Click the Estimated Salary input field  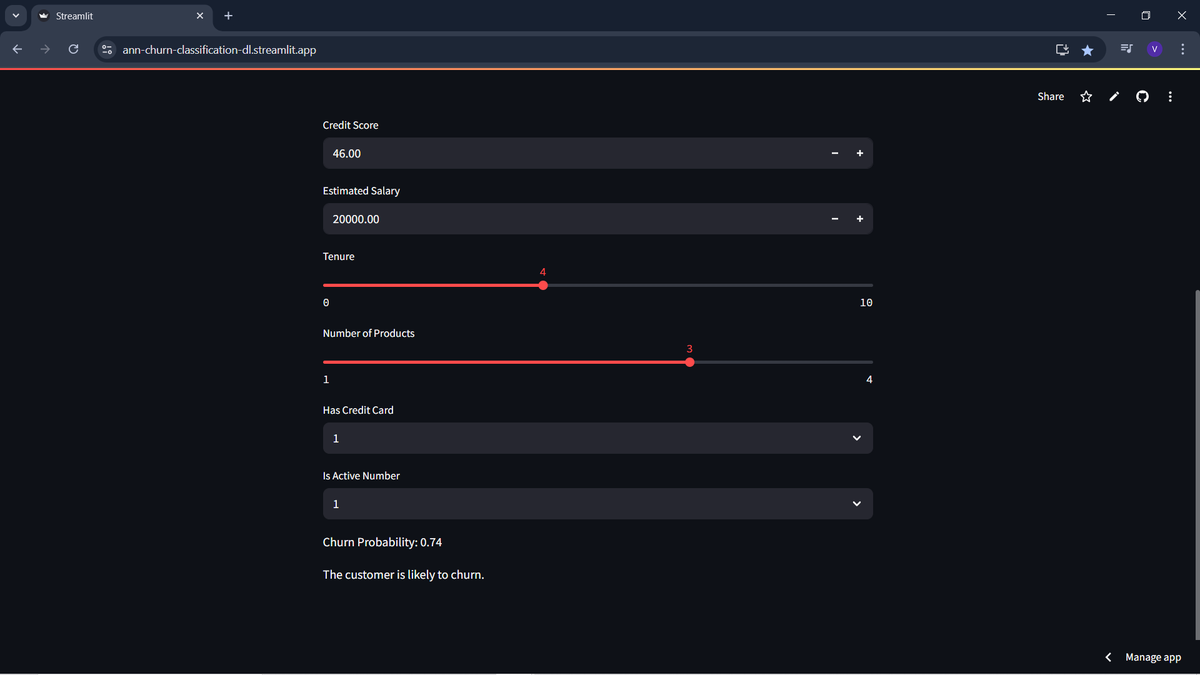point(572,219)
